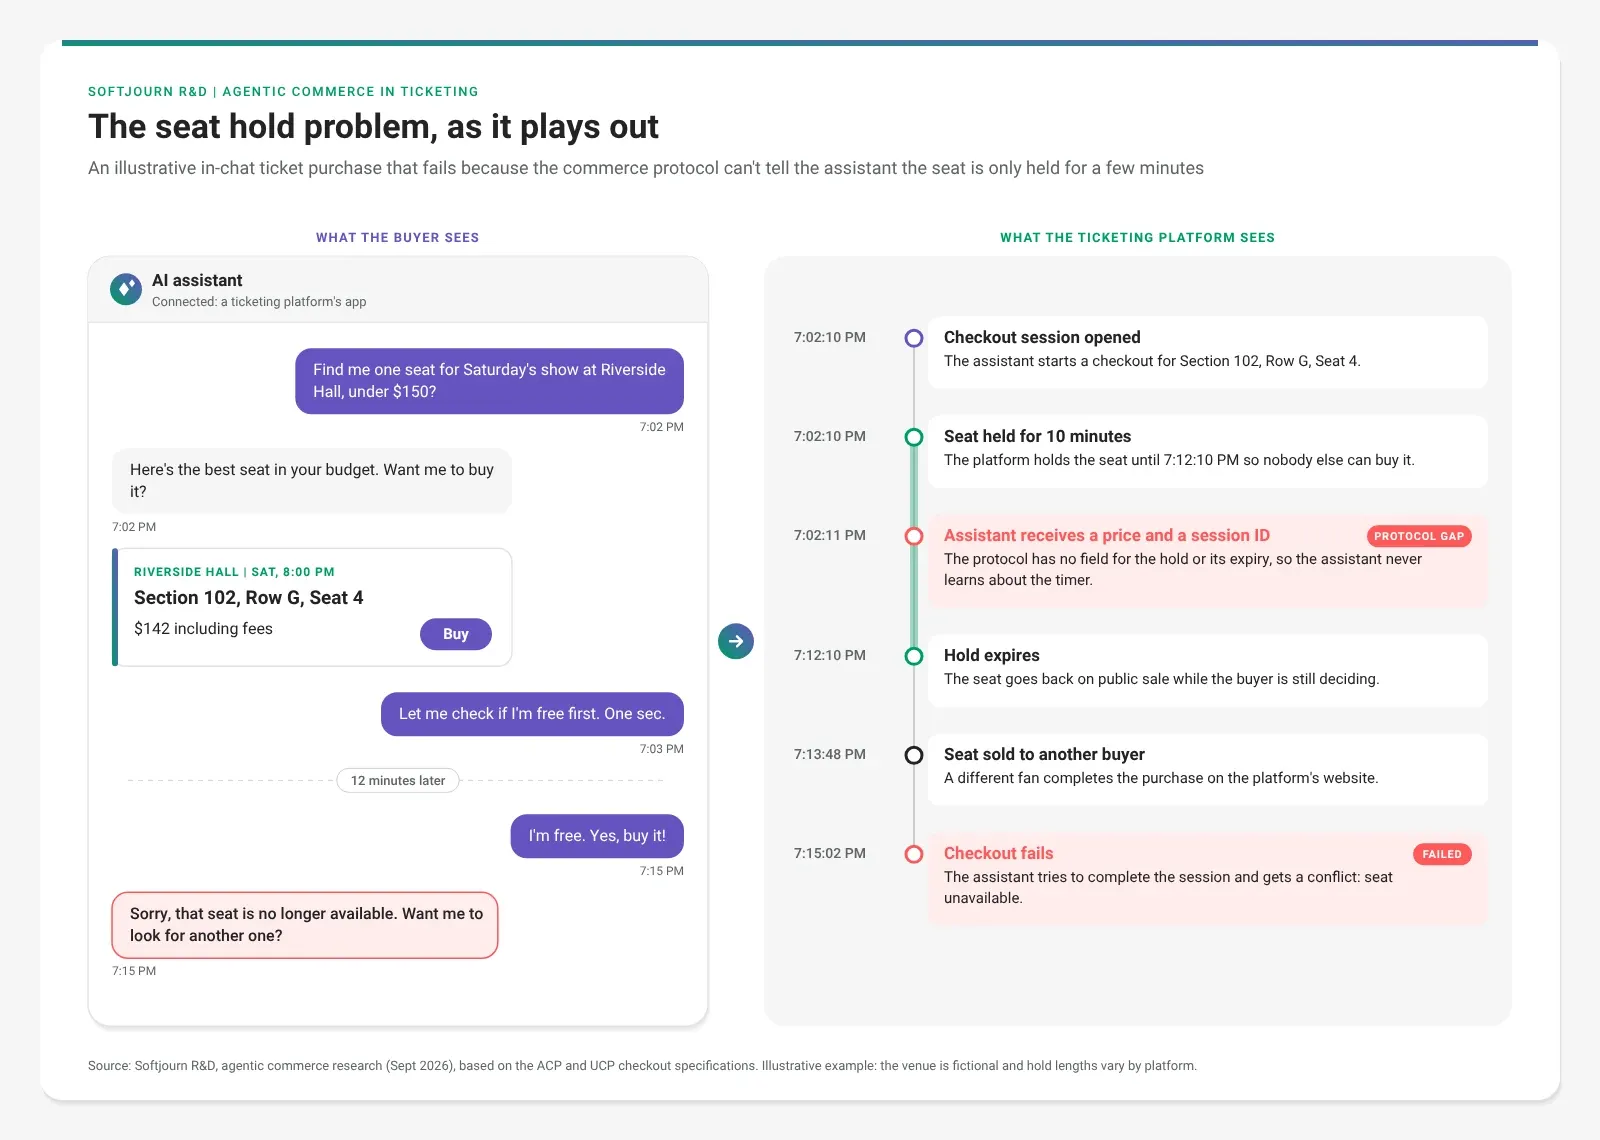
Task: Click the '7:13:48 PM' timestamp
Action: pyautogui.click(x=830, y=755)
